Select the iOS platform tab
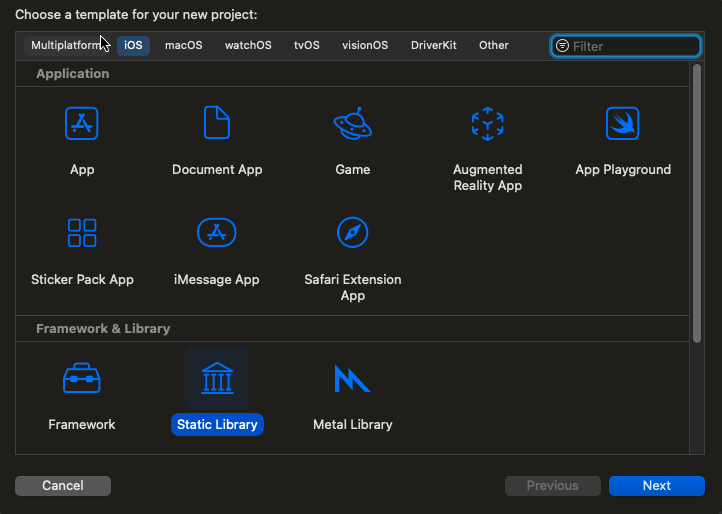Viewport: 722px width, 514px height. click(133, 46)
